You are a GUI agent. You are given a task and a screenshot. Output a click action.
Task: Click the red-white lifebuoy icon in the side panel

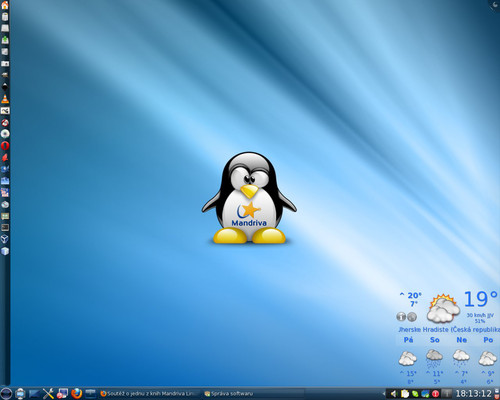tap(5, 122)
